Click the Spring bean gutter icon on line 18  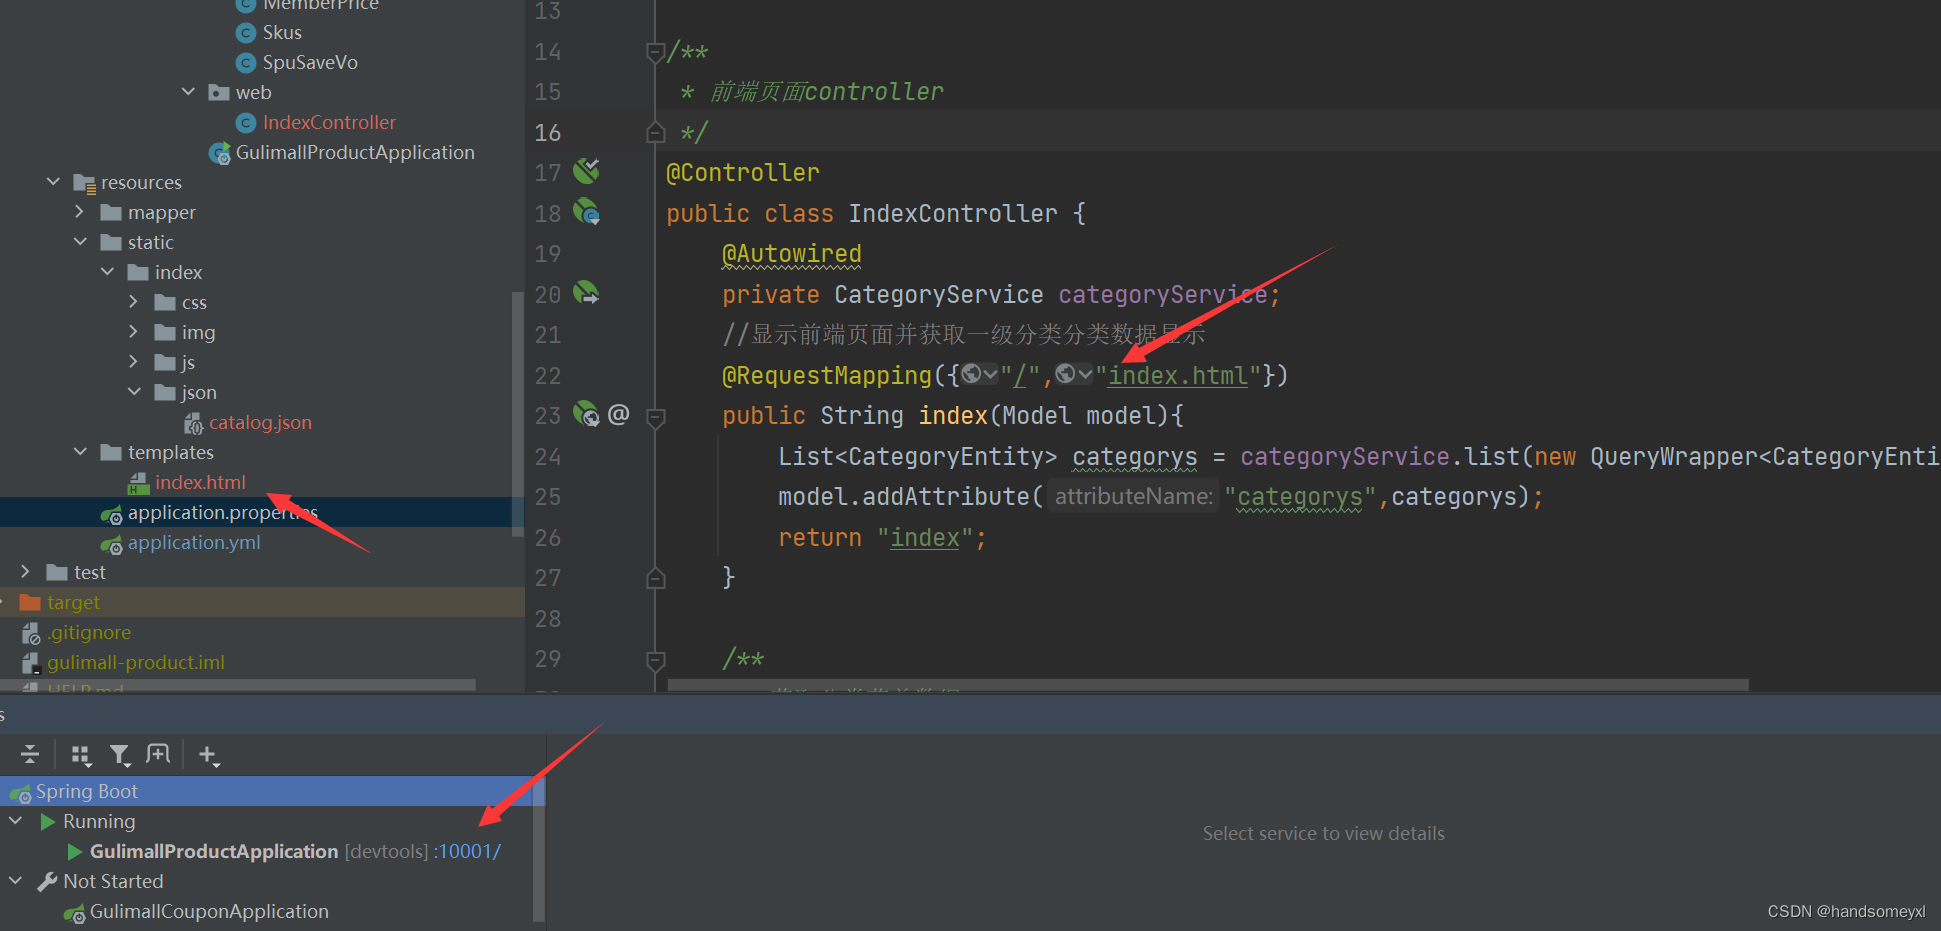(586, 212)
